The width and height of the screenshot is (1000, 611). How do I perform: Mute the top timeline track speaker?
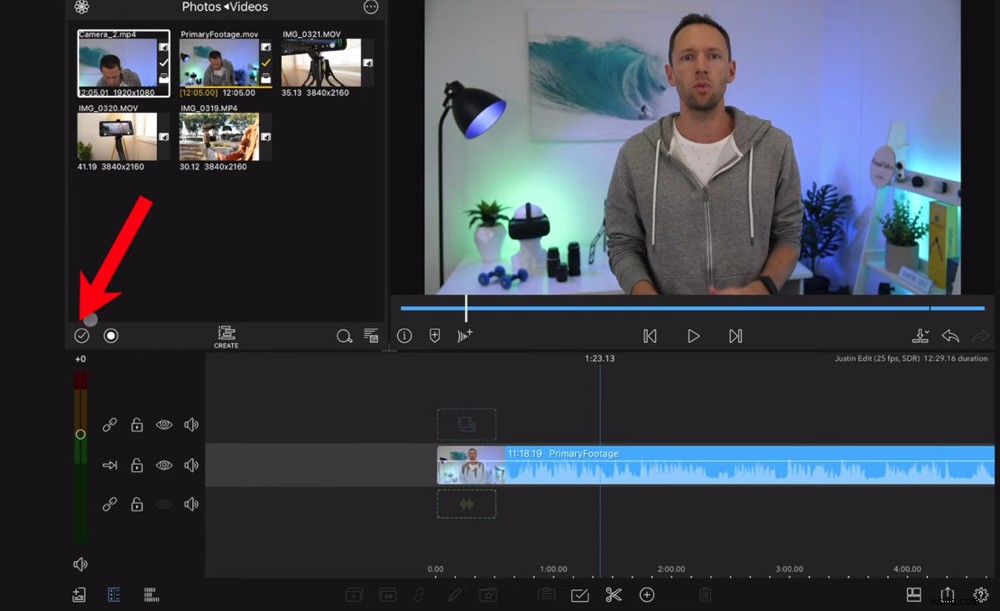click(x=191, y=424)
